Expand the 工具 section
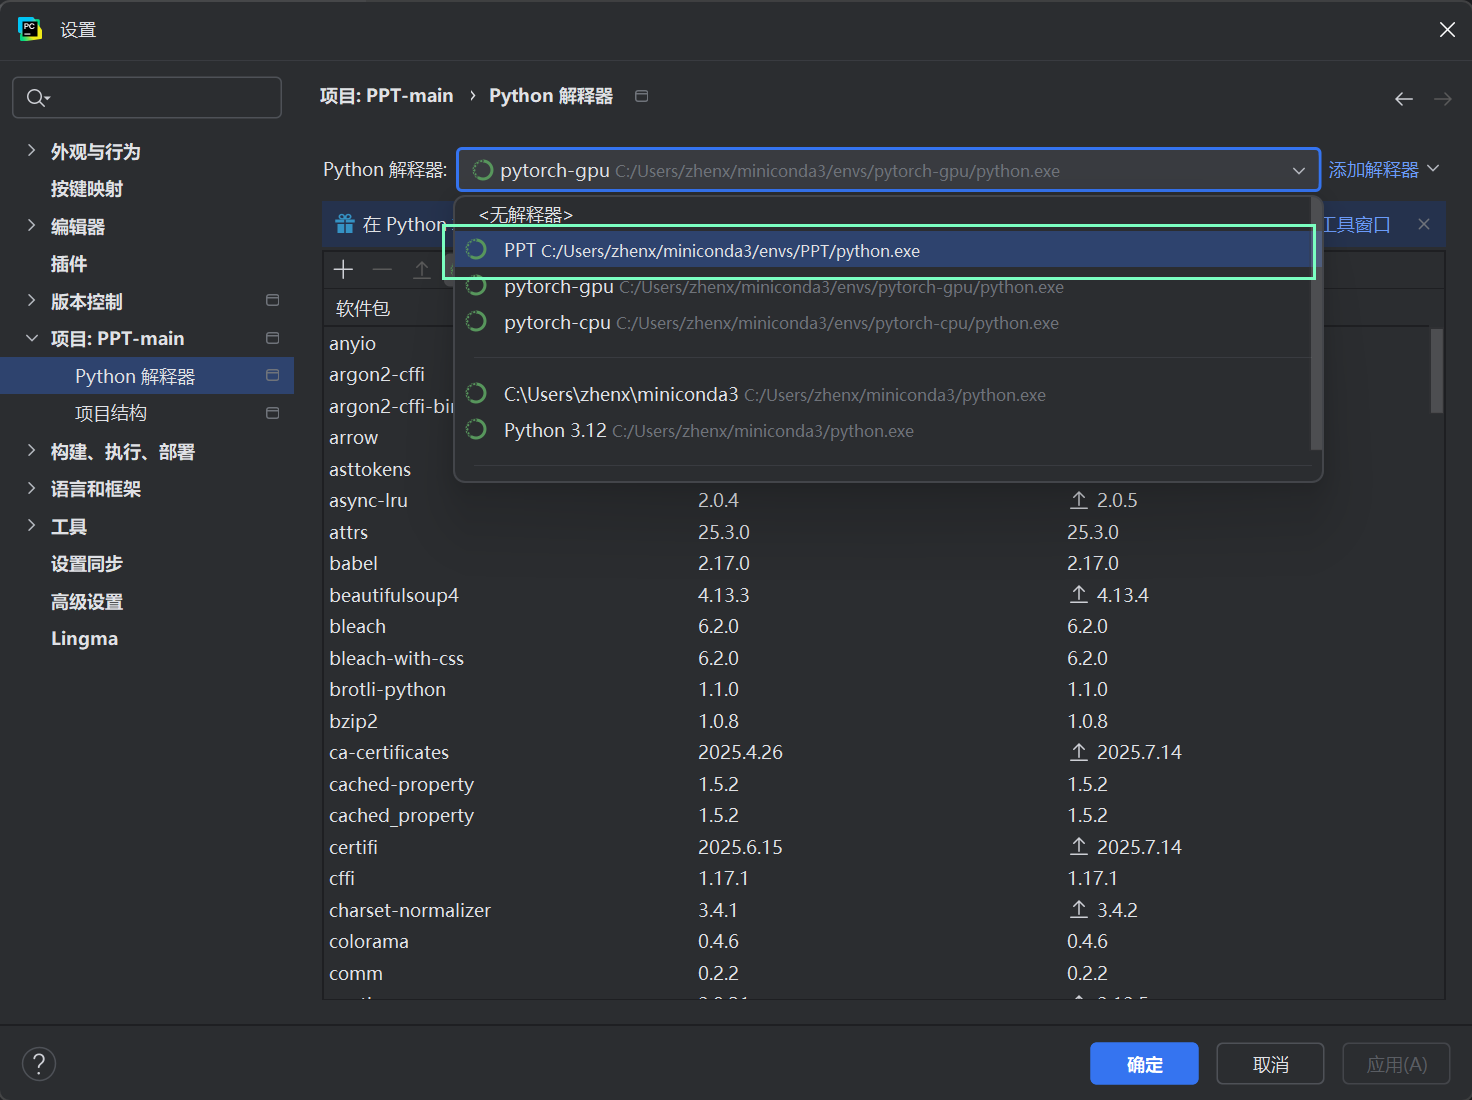The image size is (1472, 1100). pyautogui.click(x=31, y=526)
